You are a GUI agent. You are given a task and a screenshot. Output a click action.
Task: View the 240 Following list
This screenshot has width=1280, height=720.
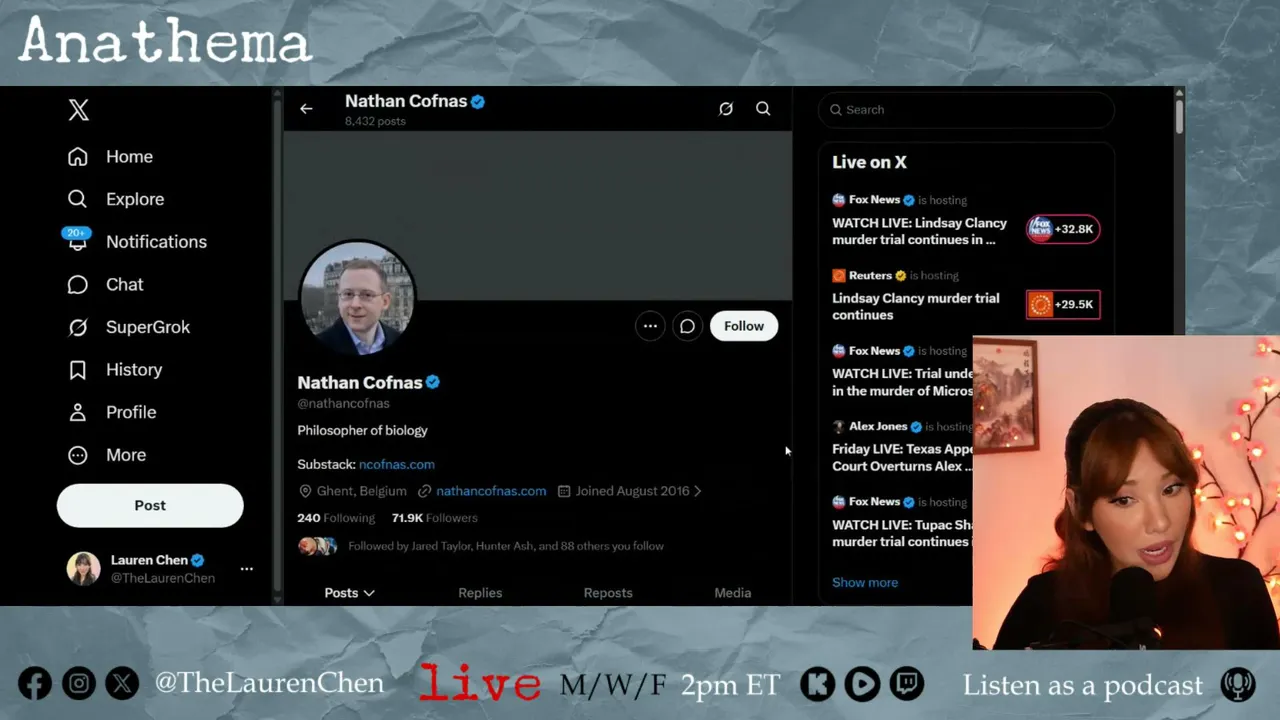[336, 518]
